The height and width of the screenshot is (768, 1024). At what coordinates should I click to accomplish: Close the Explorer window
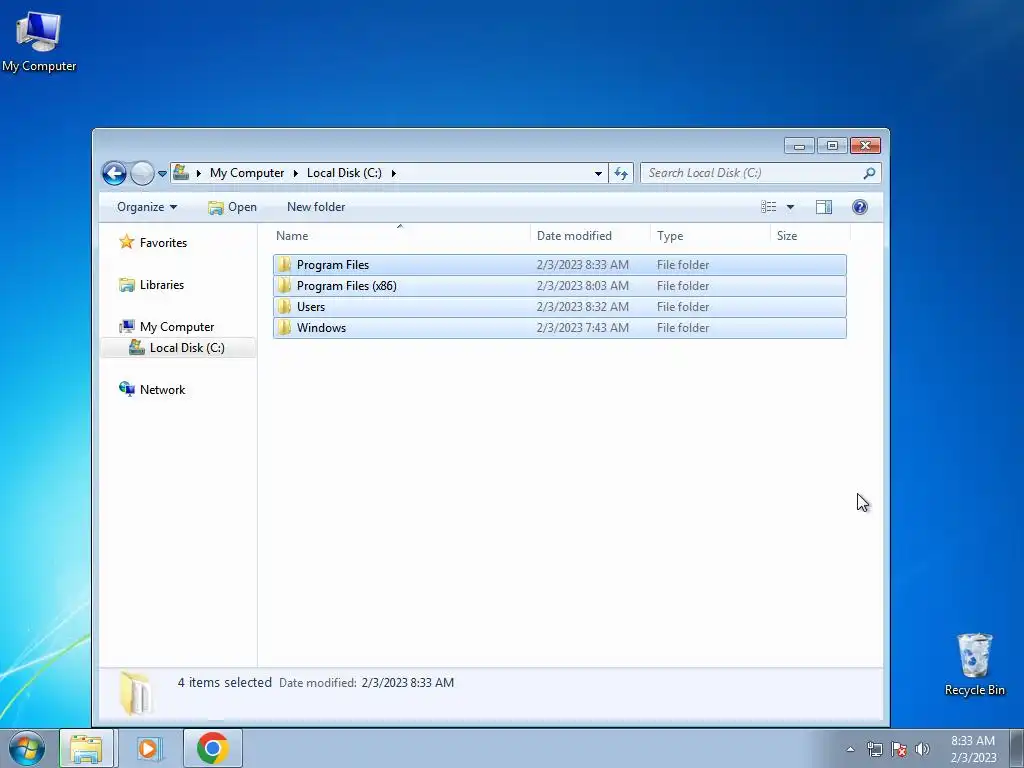[865, 146]
